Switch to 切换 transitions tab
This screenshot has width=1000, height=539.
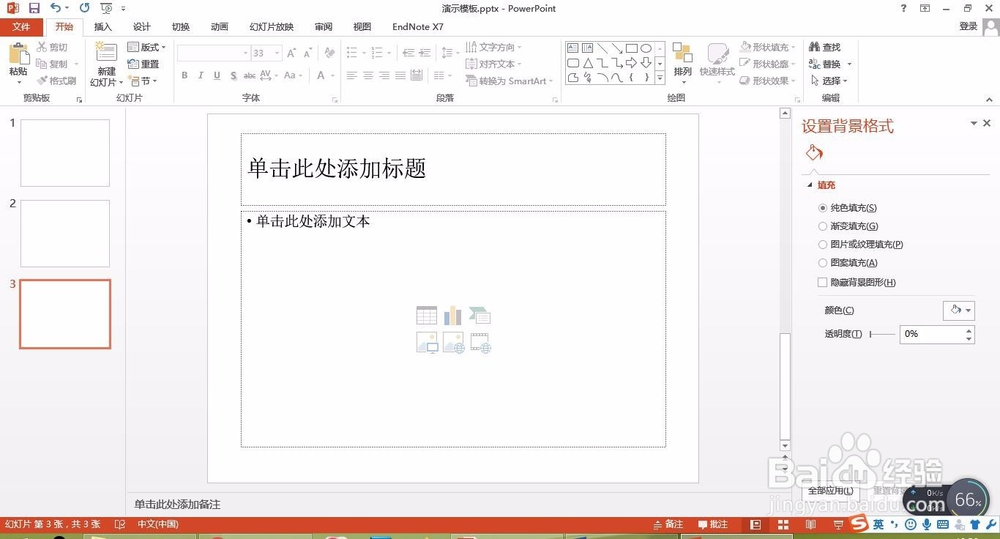point(180,27)
